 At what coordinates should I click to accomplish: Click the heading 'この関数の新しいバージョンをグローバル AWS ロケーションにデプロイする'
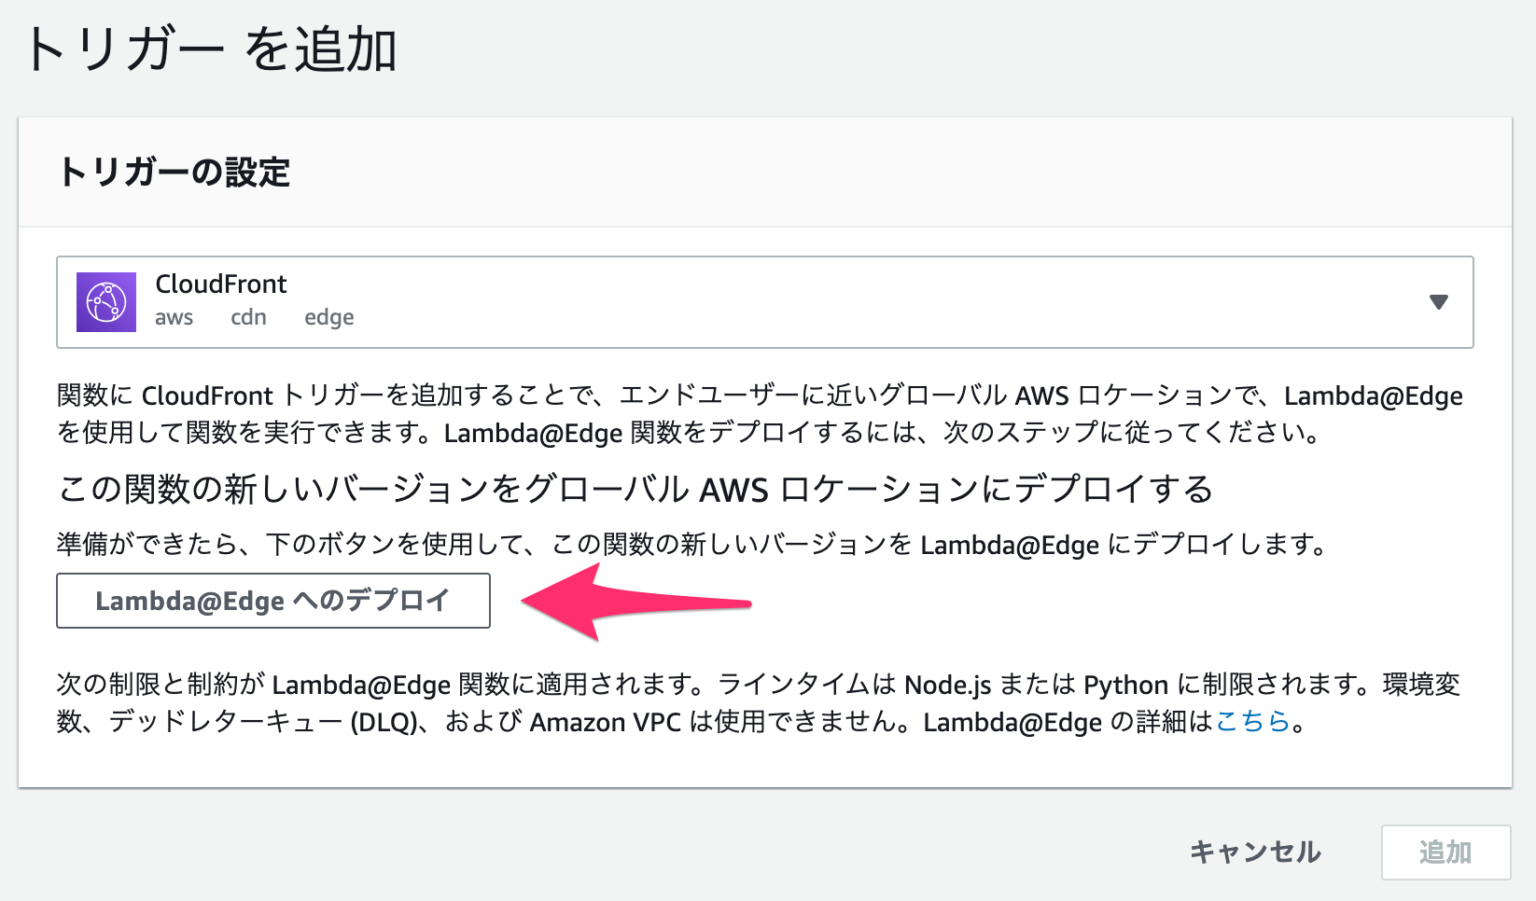point(635,489)
